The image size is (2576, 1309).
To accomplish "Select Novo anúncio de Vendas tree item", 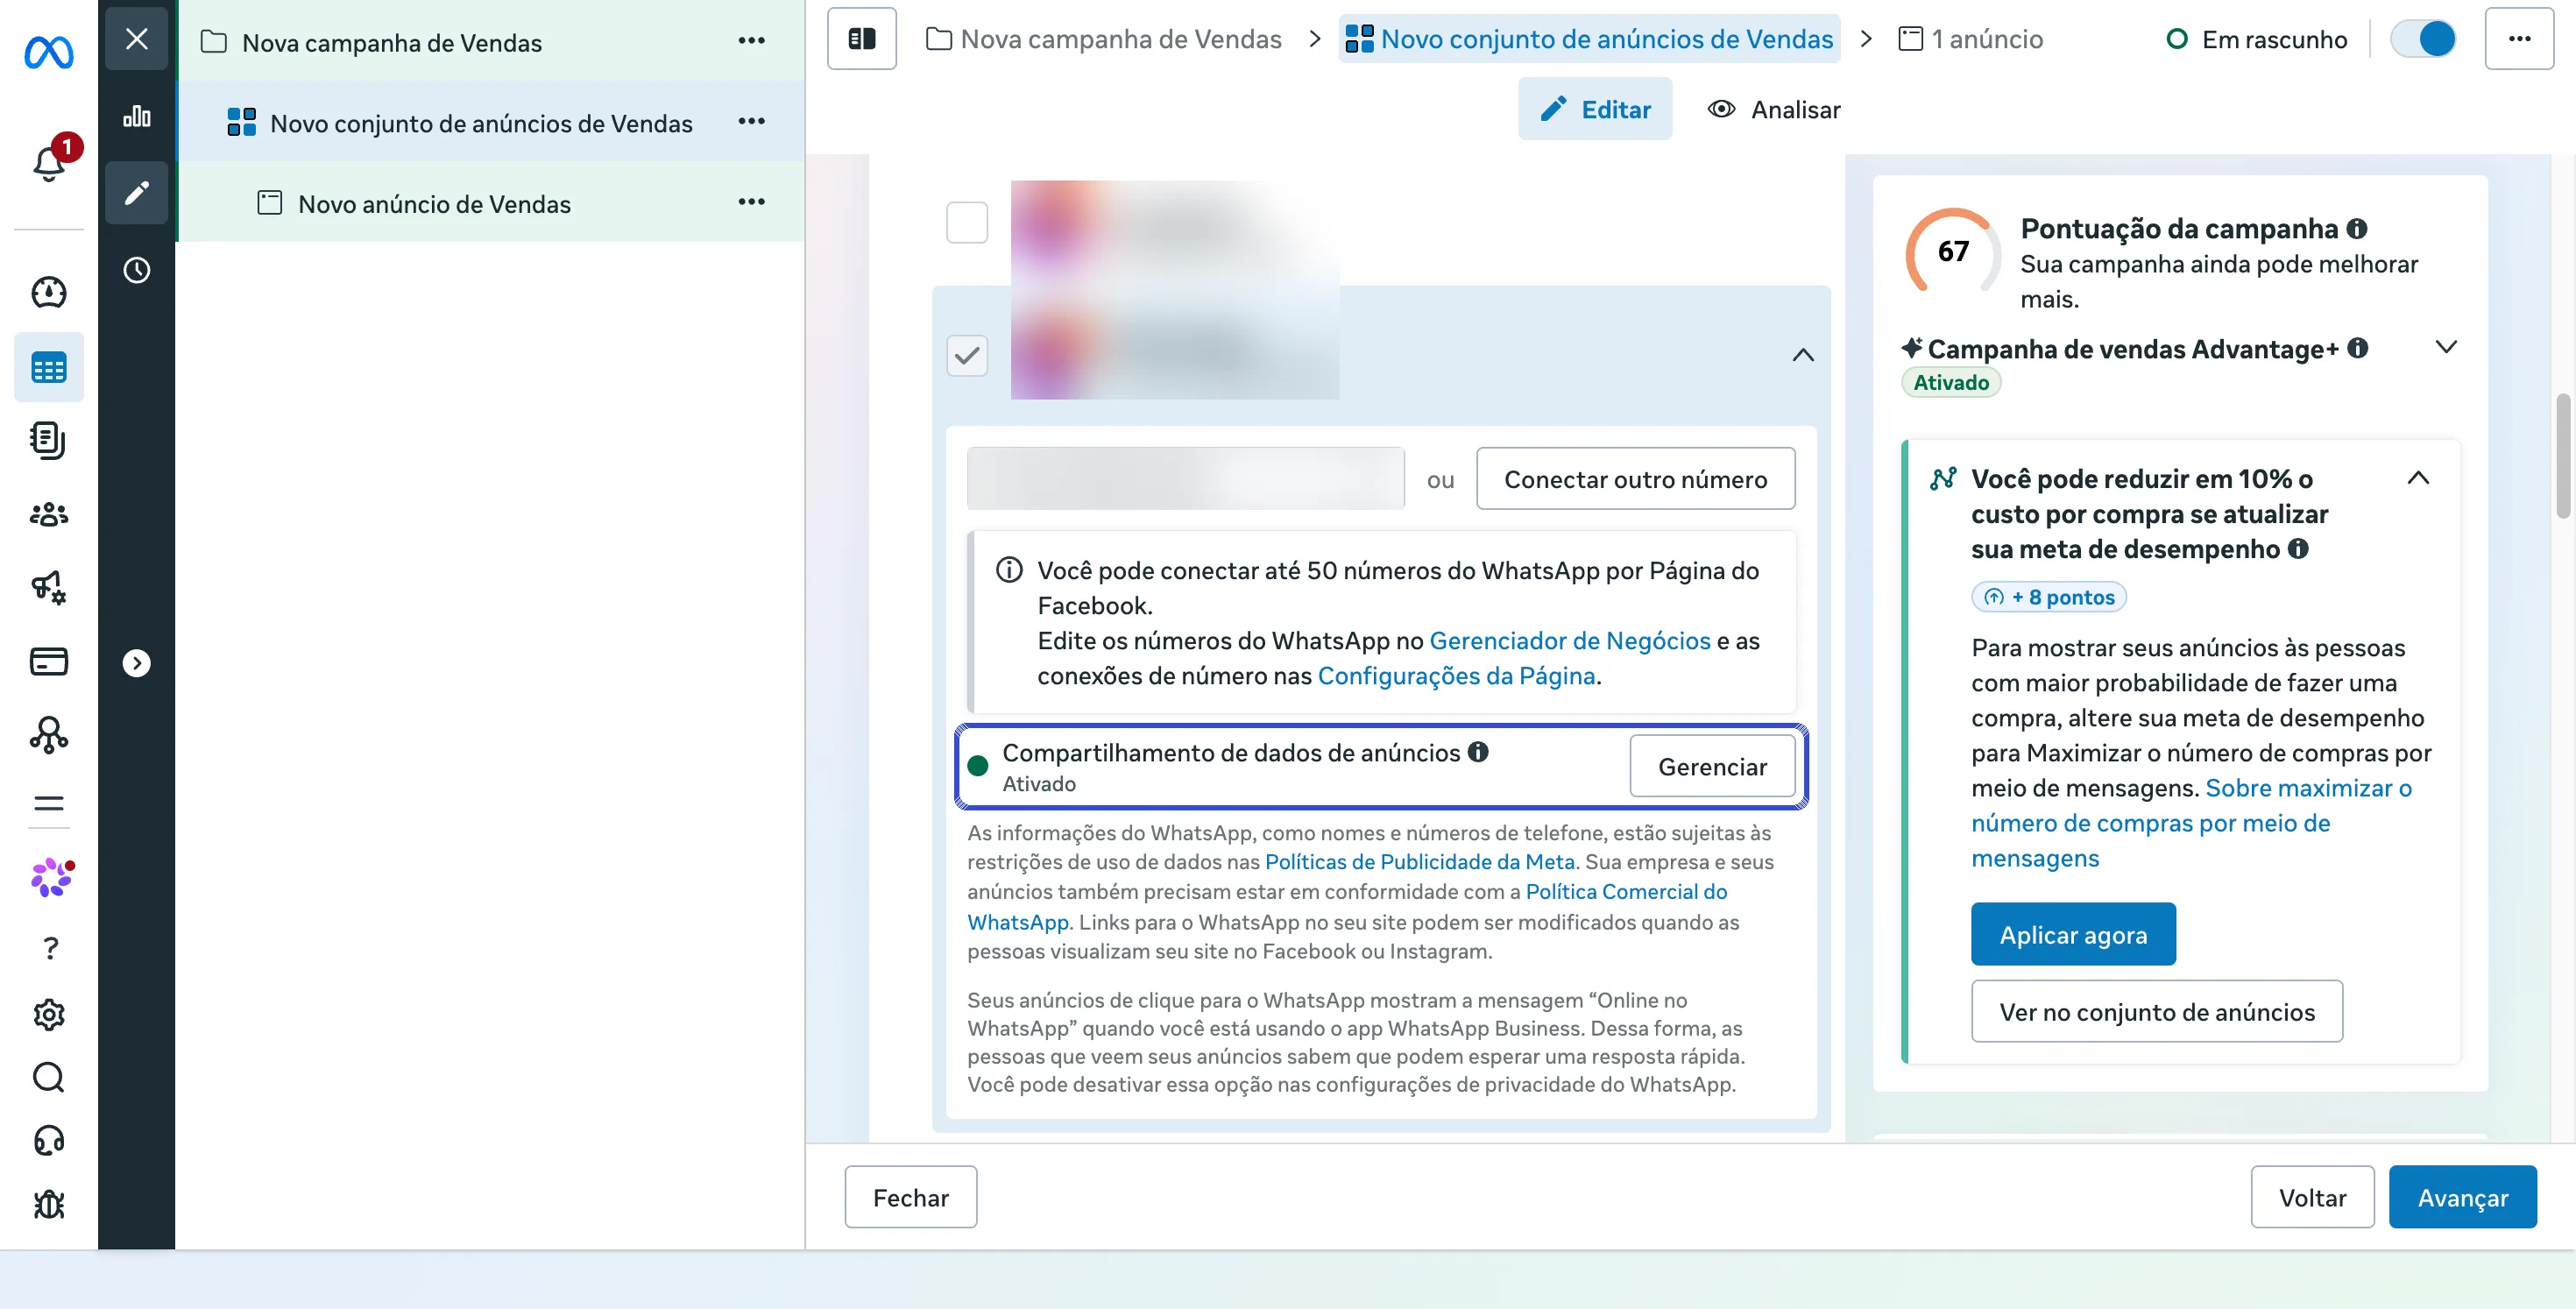I will pos(491,202).
